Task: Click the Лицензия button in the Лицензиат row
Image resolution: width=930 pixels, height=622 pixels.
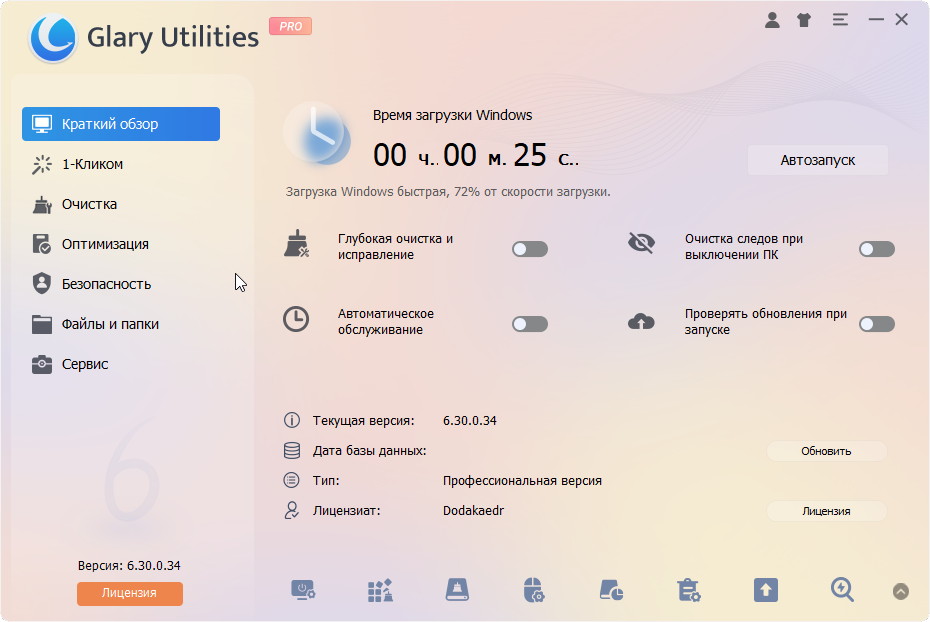Action: pyautogui.click(x=826, y=511)
